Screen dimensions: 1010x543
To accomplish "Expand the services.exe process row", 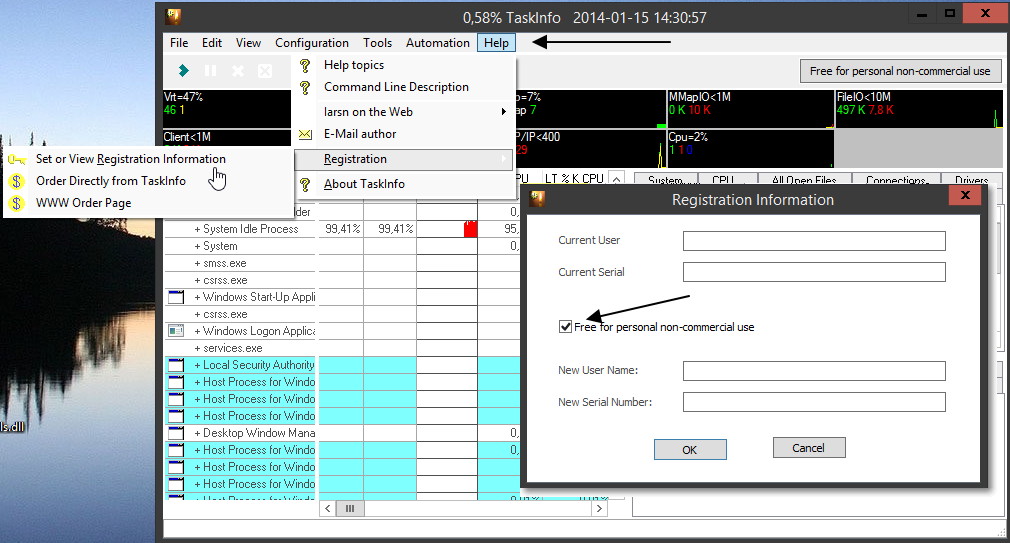I will 197,348.
